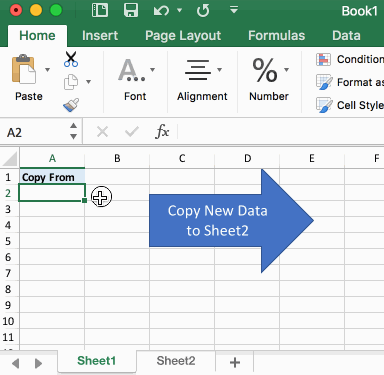384x375 pixels.
Task: Expand the Number dropdown arrow
Action: click(x=286, y=70)
